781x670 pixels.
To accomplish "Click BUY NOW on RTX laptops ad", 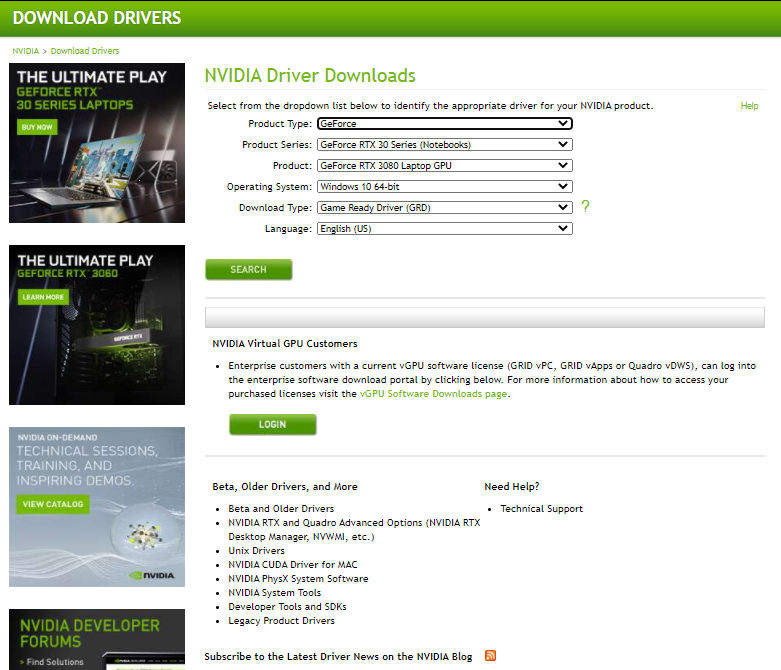I will point(37,127).
